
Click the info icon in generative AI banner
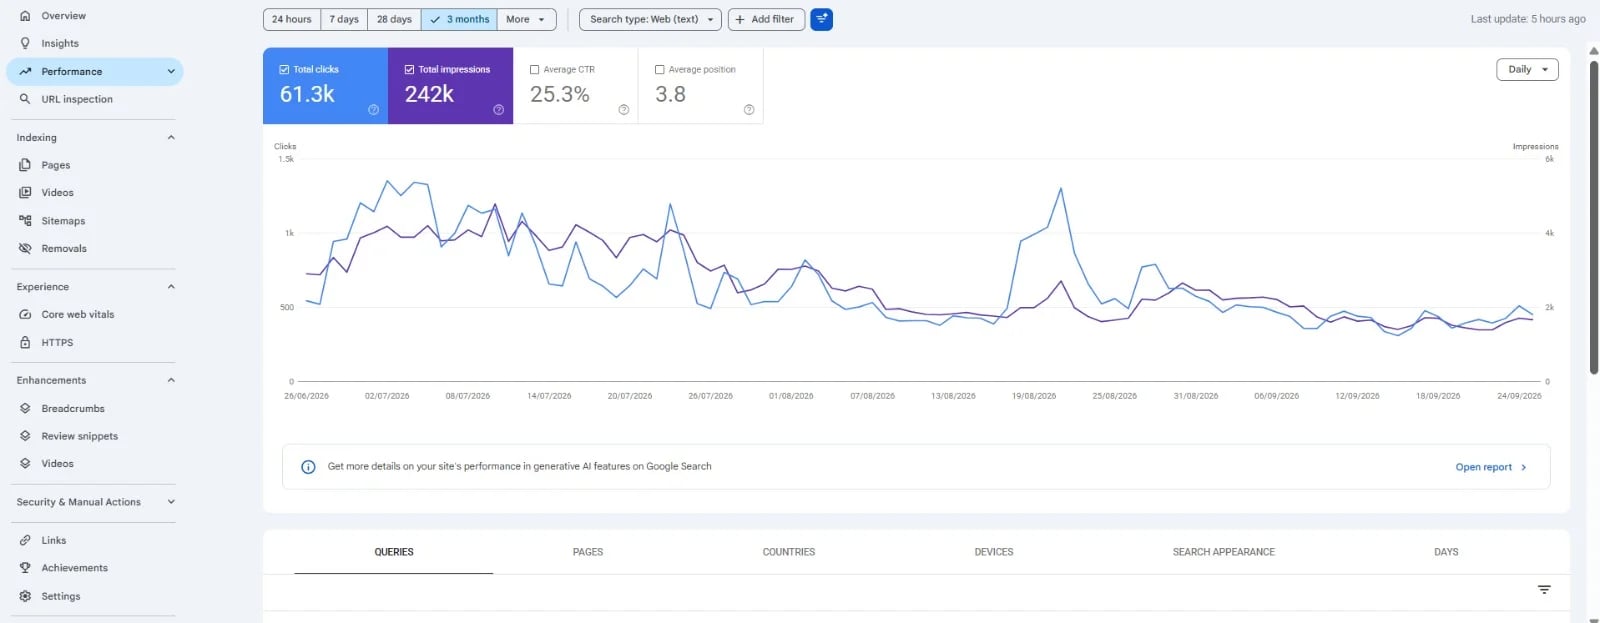pos(308,467)
